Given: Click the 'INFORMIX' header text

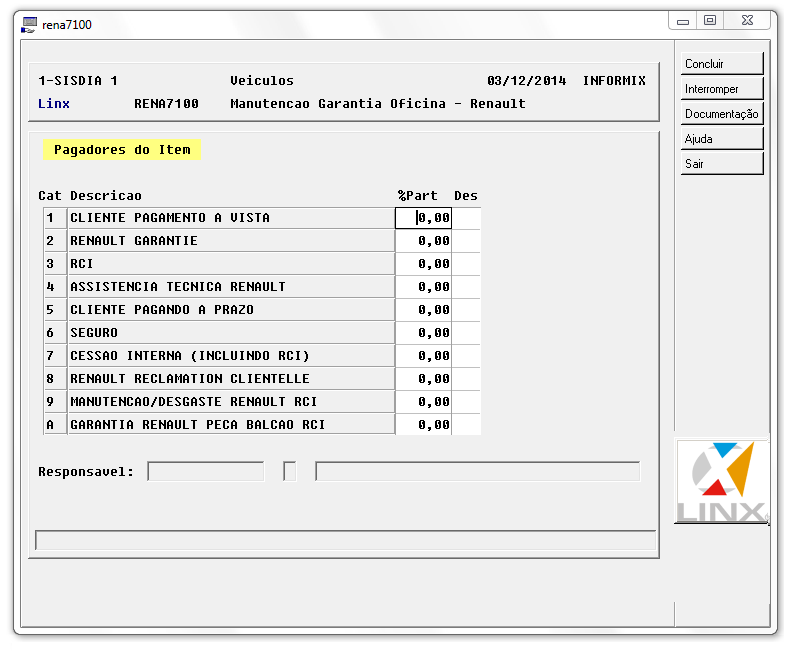Looking at the screenshot, I should pos(614,81).
